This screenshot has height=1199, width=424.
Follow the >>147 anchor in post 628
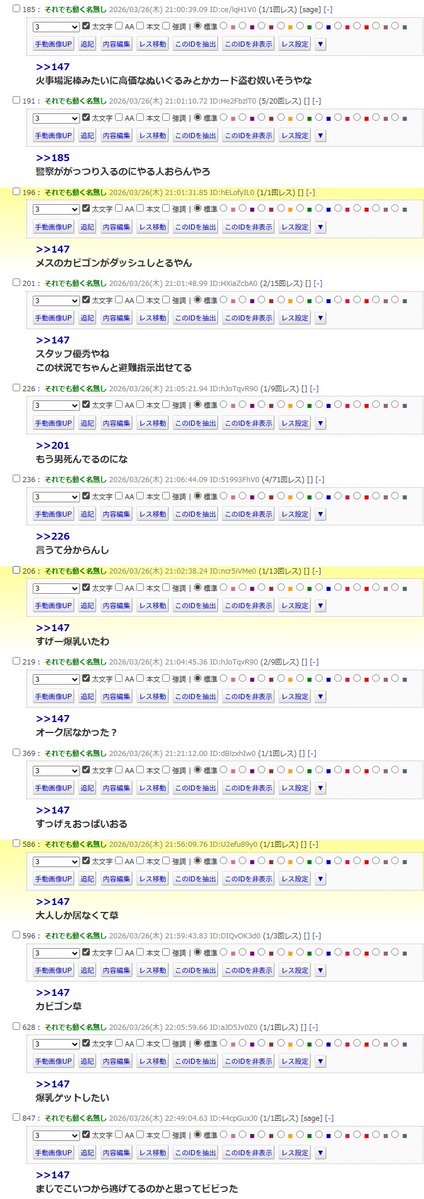(53, 1084)
